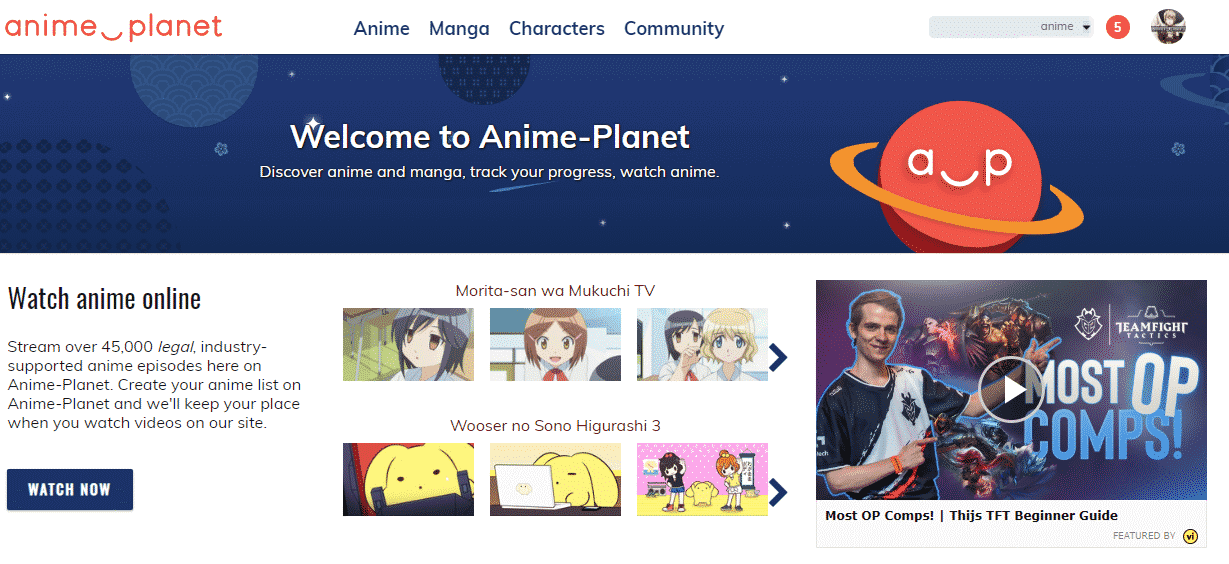The image size is (1229, 564).
Task: Open the Manga menu
Action: coord(459,28)
